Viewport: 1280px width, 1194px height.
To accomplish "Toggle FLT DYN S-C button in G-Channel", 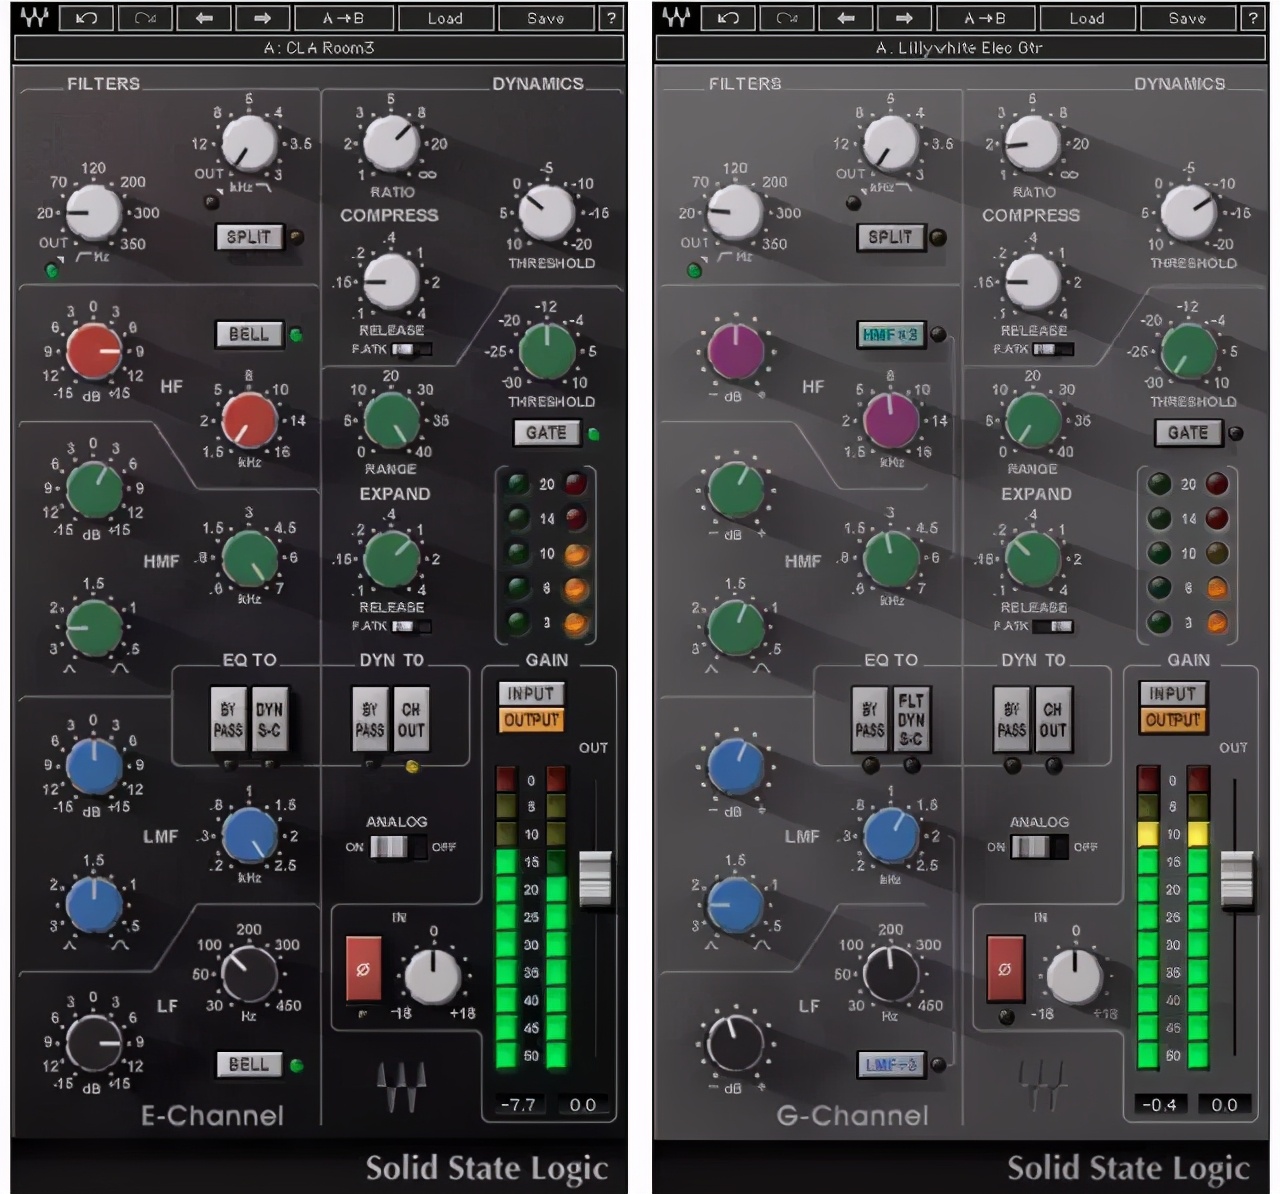I will pyautogui.click(x=911, y=718).
